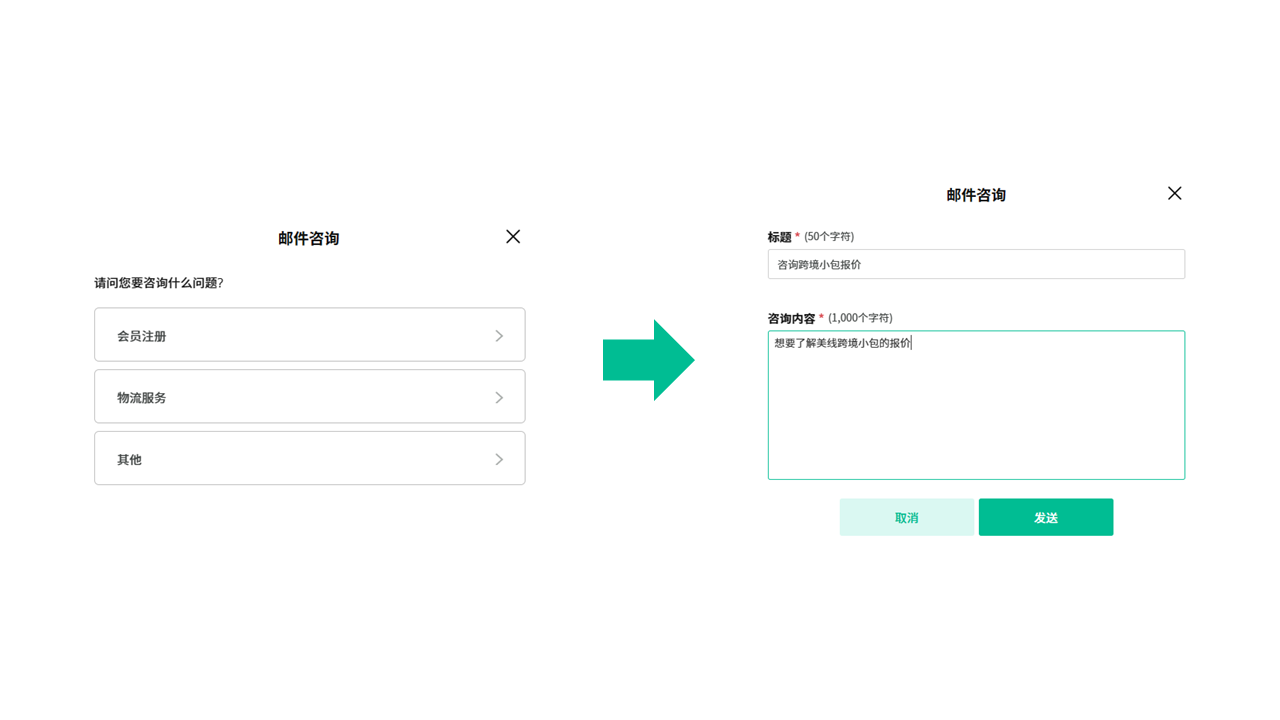The height and width of the screenshot is (720, 1280).
Task: Pick the 其他 inquiry category
Action: coord(300,458)
